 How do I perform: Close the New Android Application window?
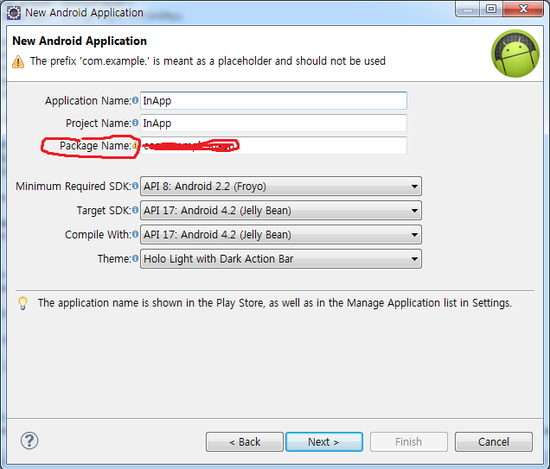523,8
